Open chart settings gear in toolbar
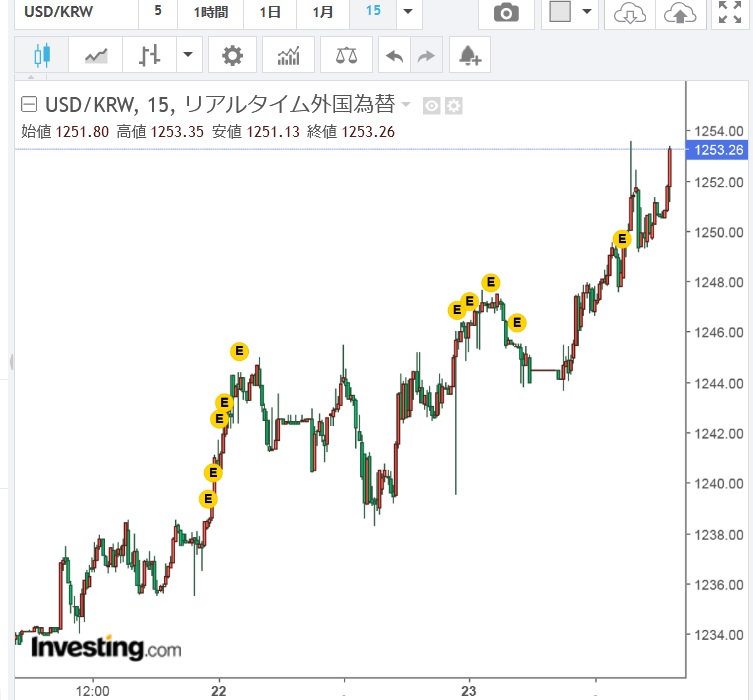The image size is (753, 700). [232, 56]
